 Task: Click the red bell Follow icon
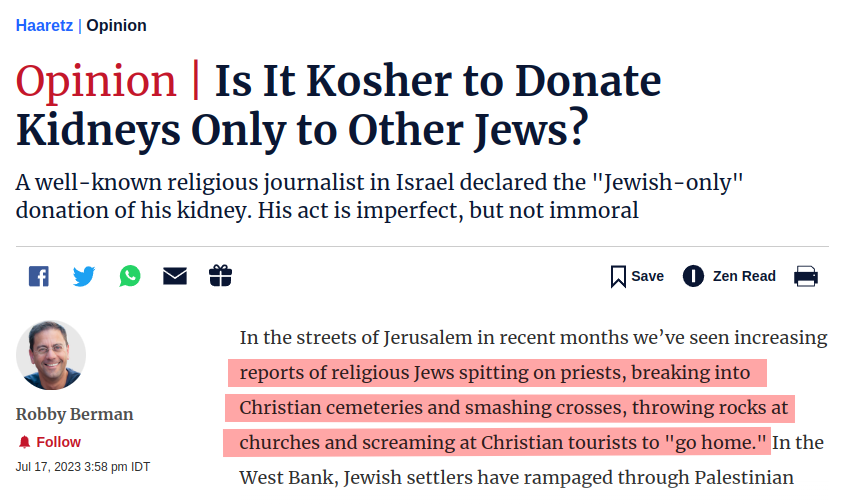pos(24,442)
